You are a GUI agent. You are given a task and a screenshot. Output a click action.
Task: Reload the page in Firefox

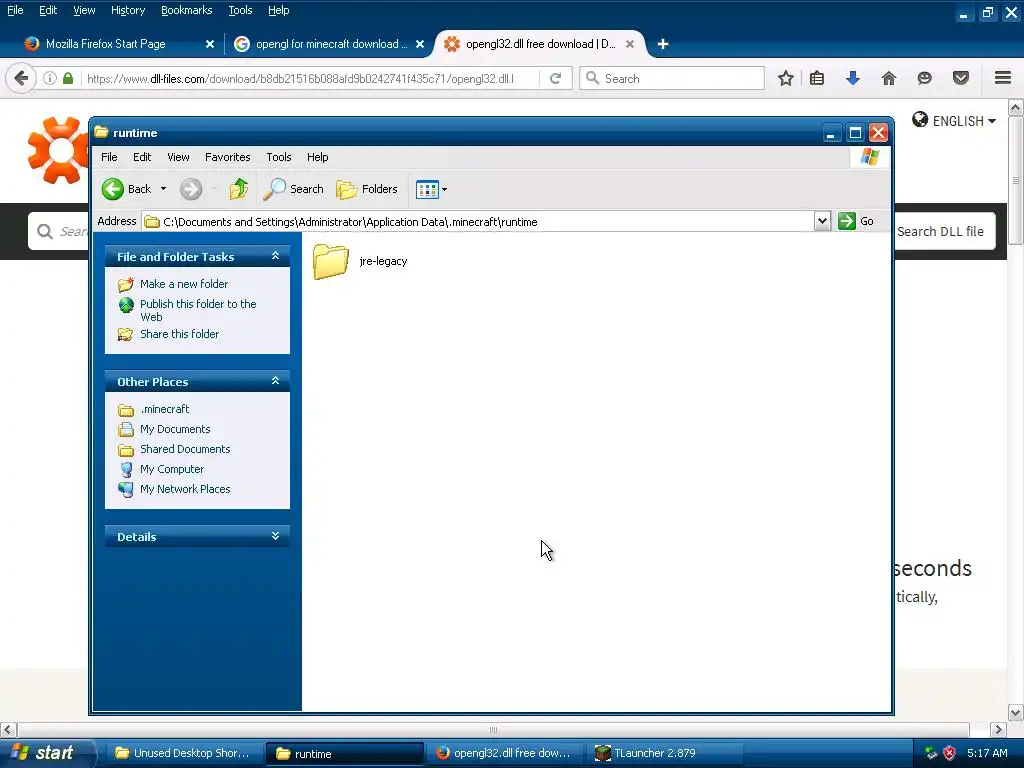pos(556,79)
